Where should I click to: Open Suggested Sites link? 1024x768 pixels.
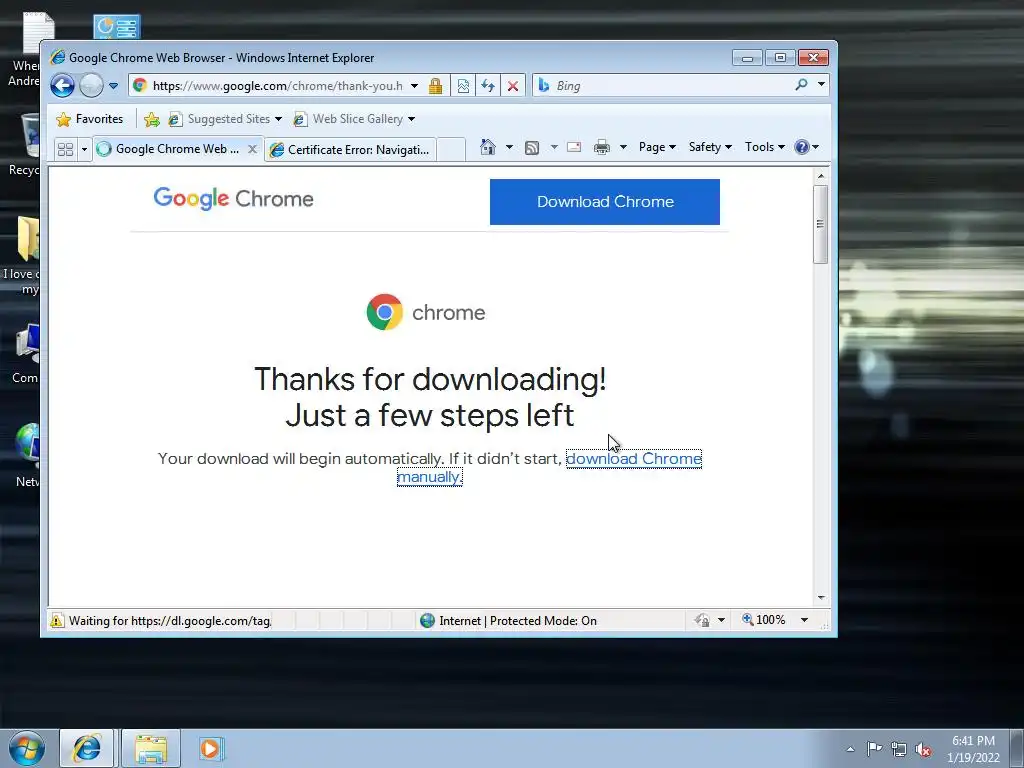225,119
